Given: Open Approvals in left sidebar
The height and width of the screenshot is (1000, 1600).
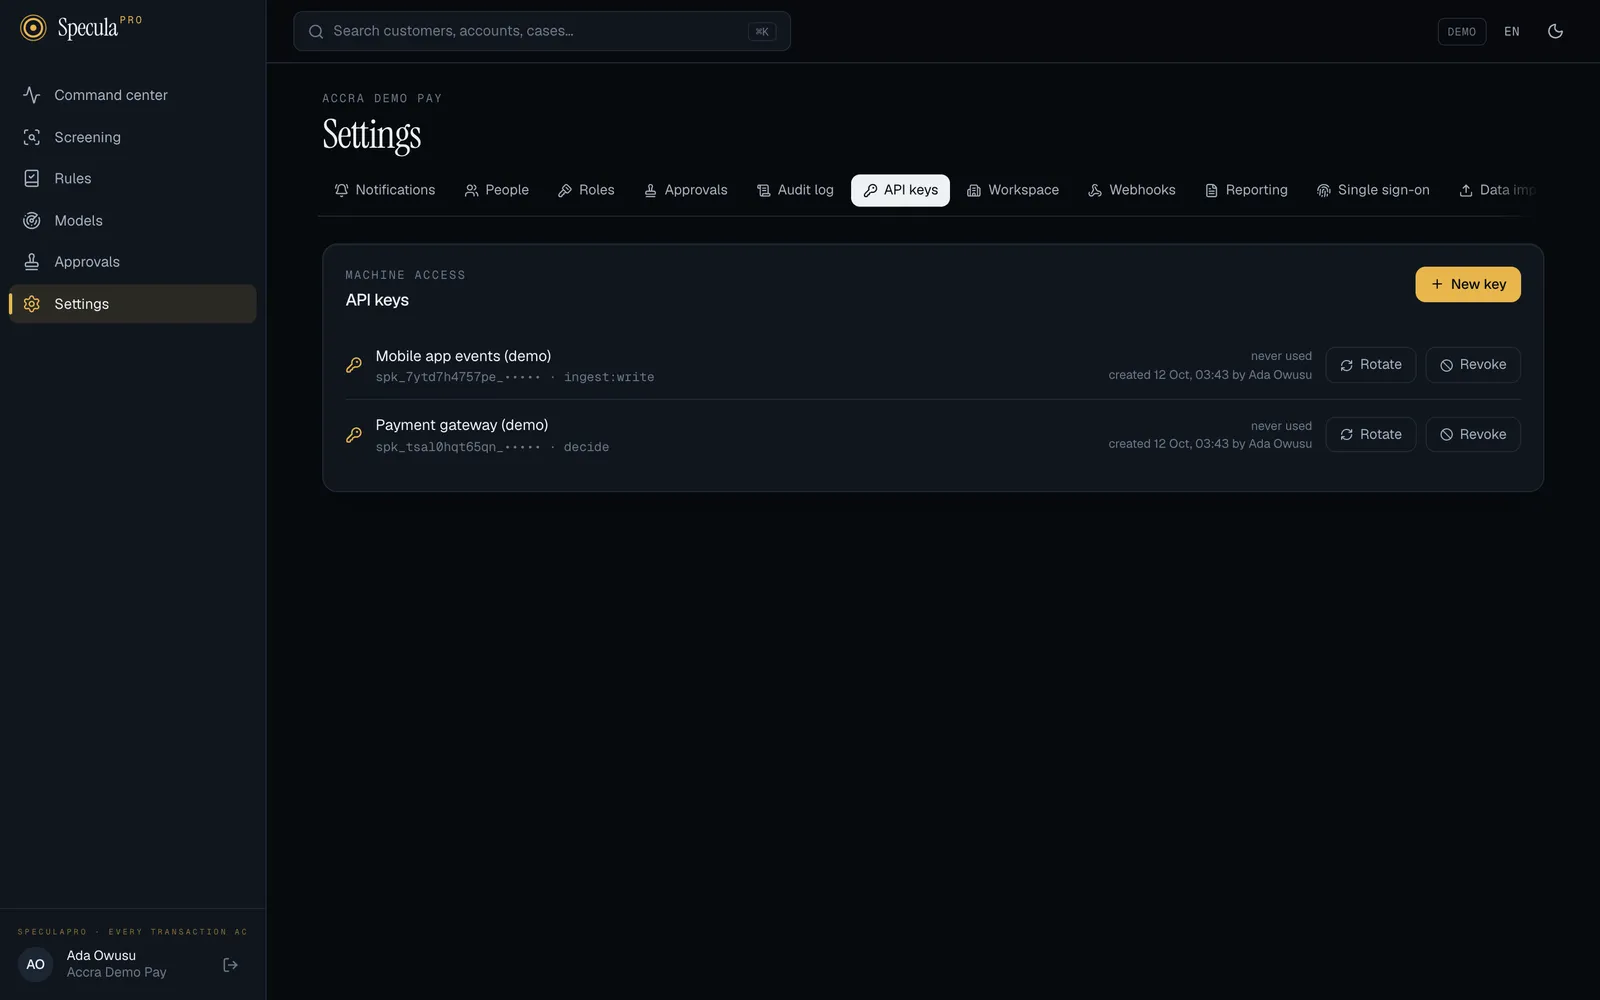Looking at the screenshot, I should tap(132, 262).
